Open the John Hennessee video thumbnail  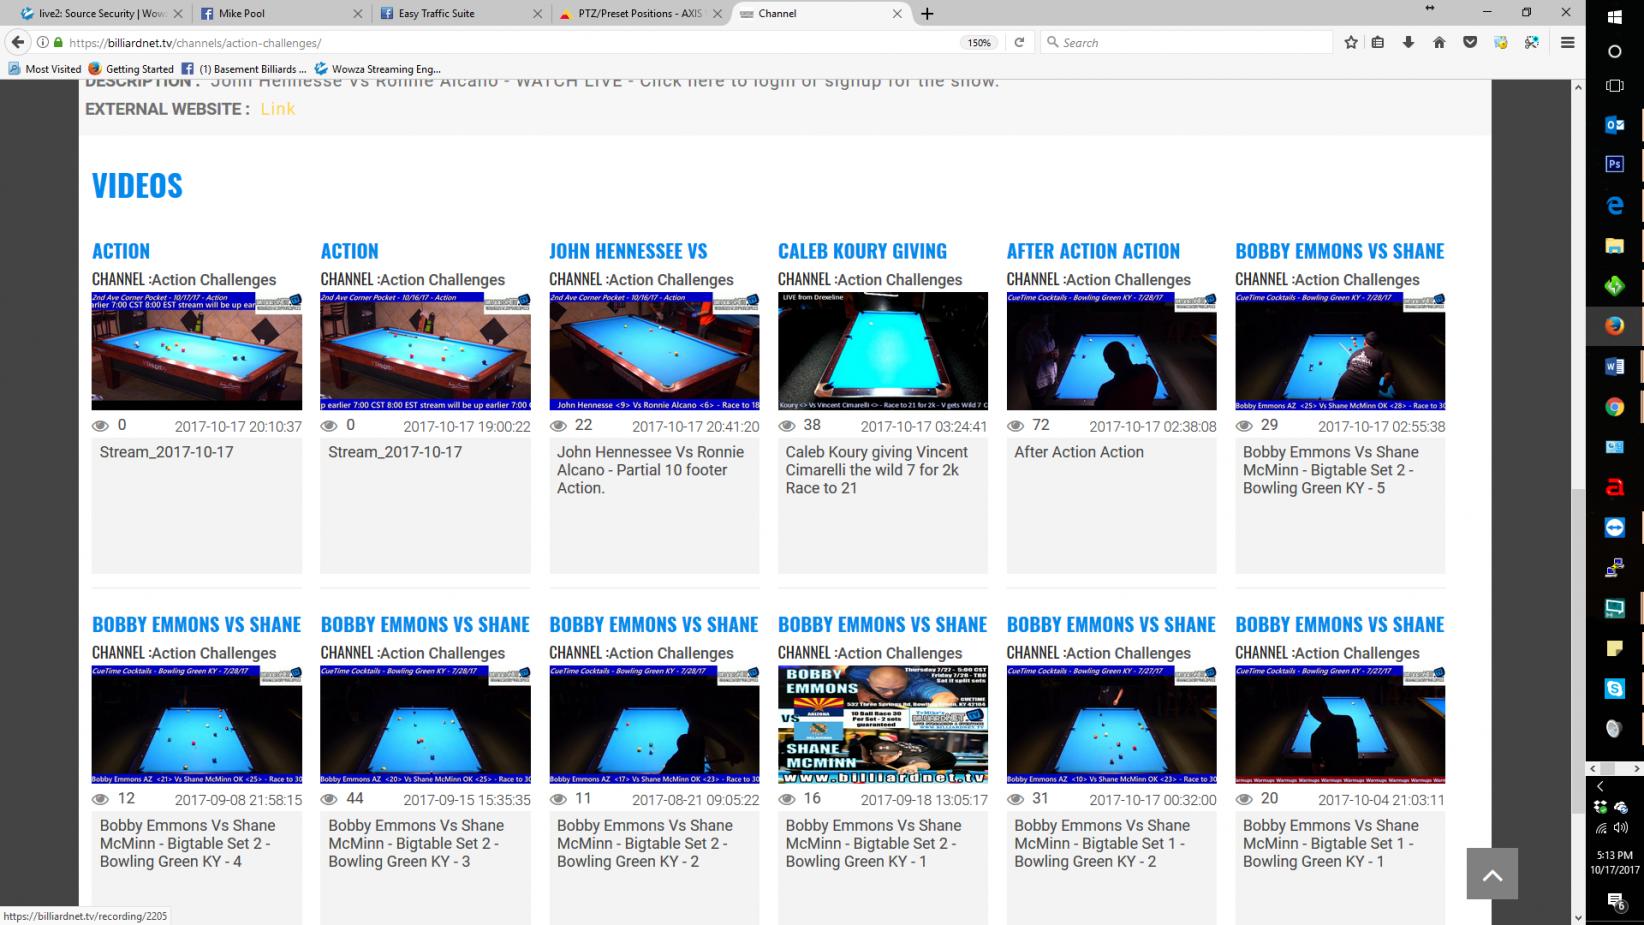coord(654,351)
